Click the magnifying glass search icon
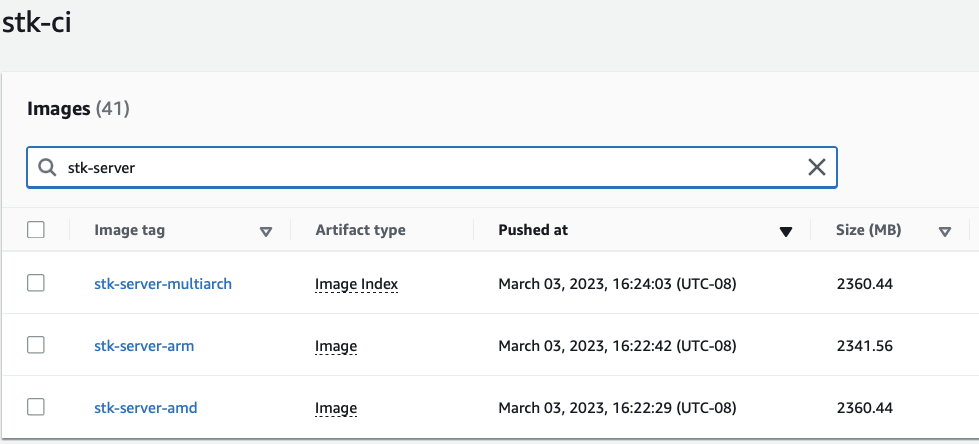Image resolution: width=979 pixels, height=444 pixels. pos(47,167)
